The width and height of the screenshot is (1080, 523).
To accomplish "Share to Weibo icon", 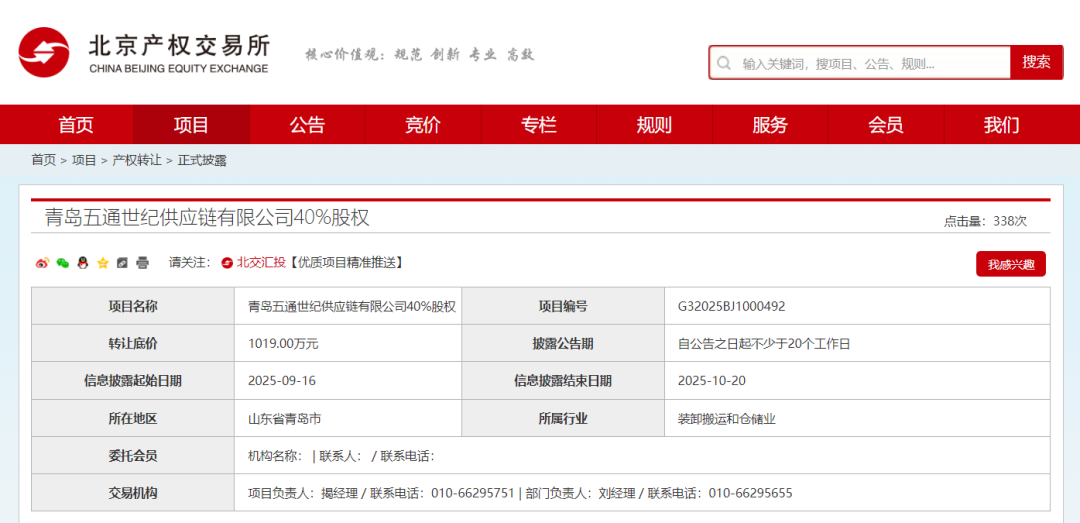I will [x=42, y=263].
